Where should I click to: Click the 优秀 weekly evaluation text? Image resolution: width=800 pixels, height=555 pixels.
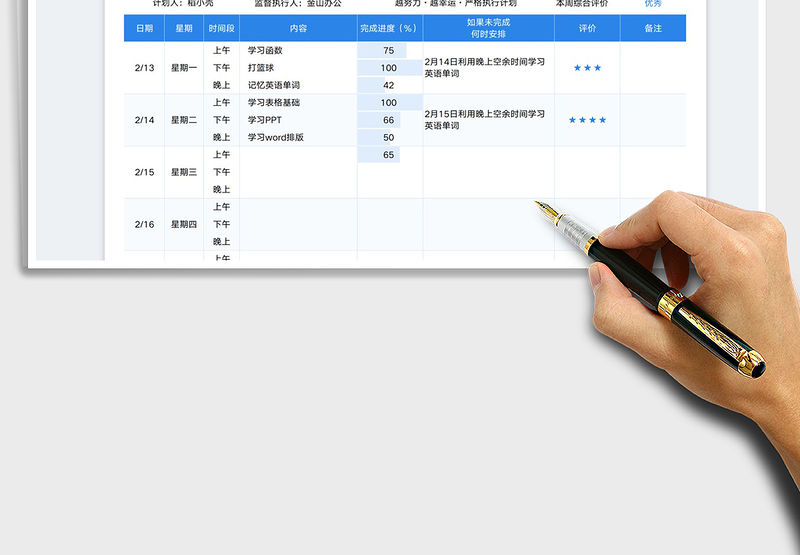[x=653, y=4]
